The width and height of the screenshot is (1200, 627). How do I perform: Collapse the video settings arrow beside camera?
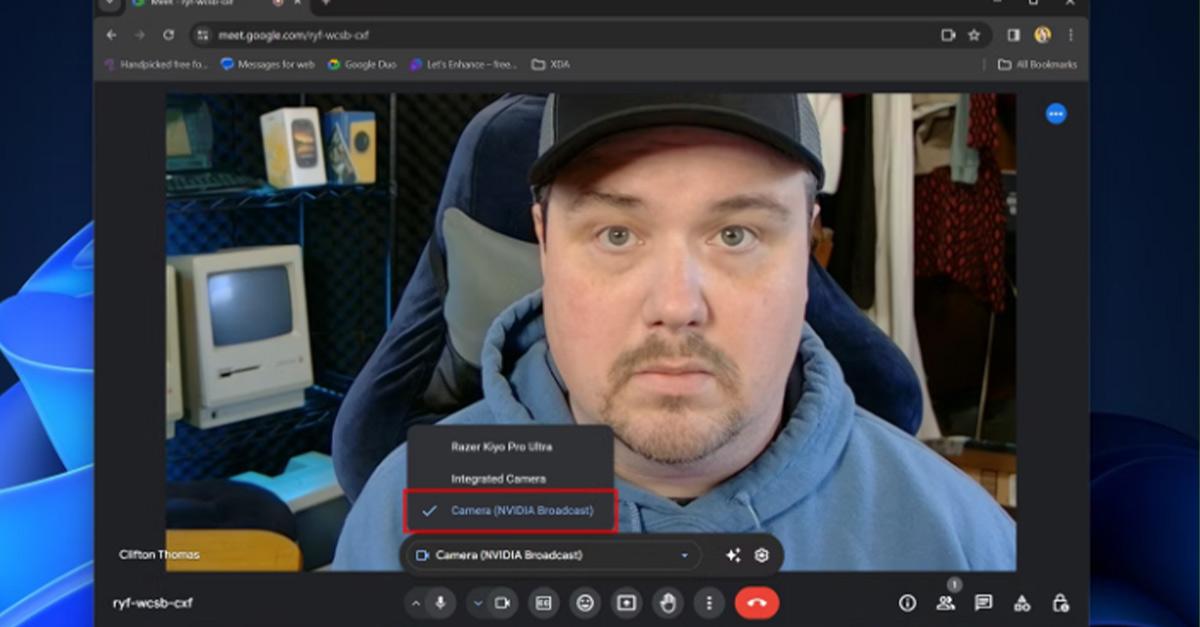478,603
